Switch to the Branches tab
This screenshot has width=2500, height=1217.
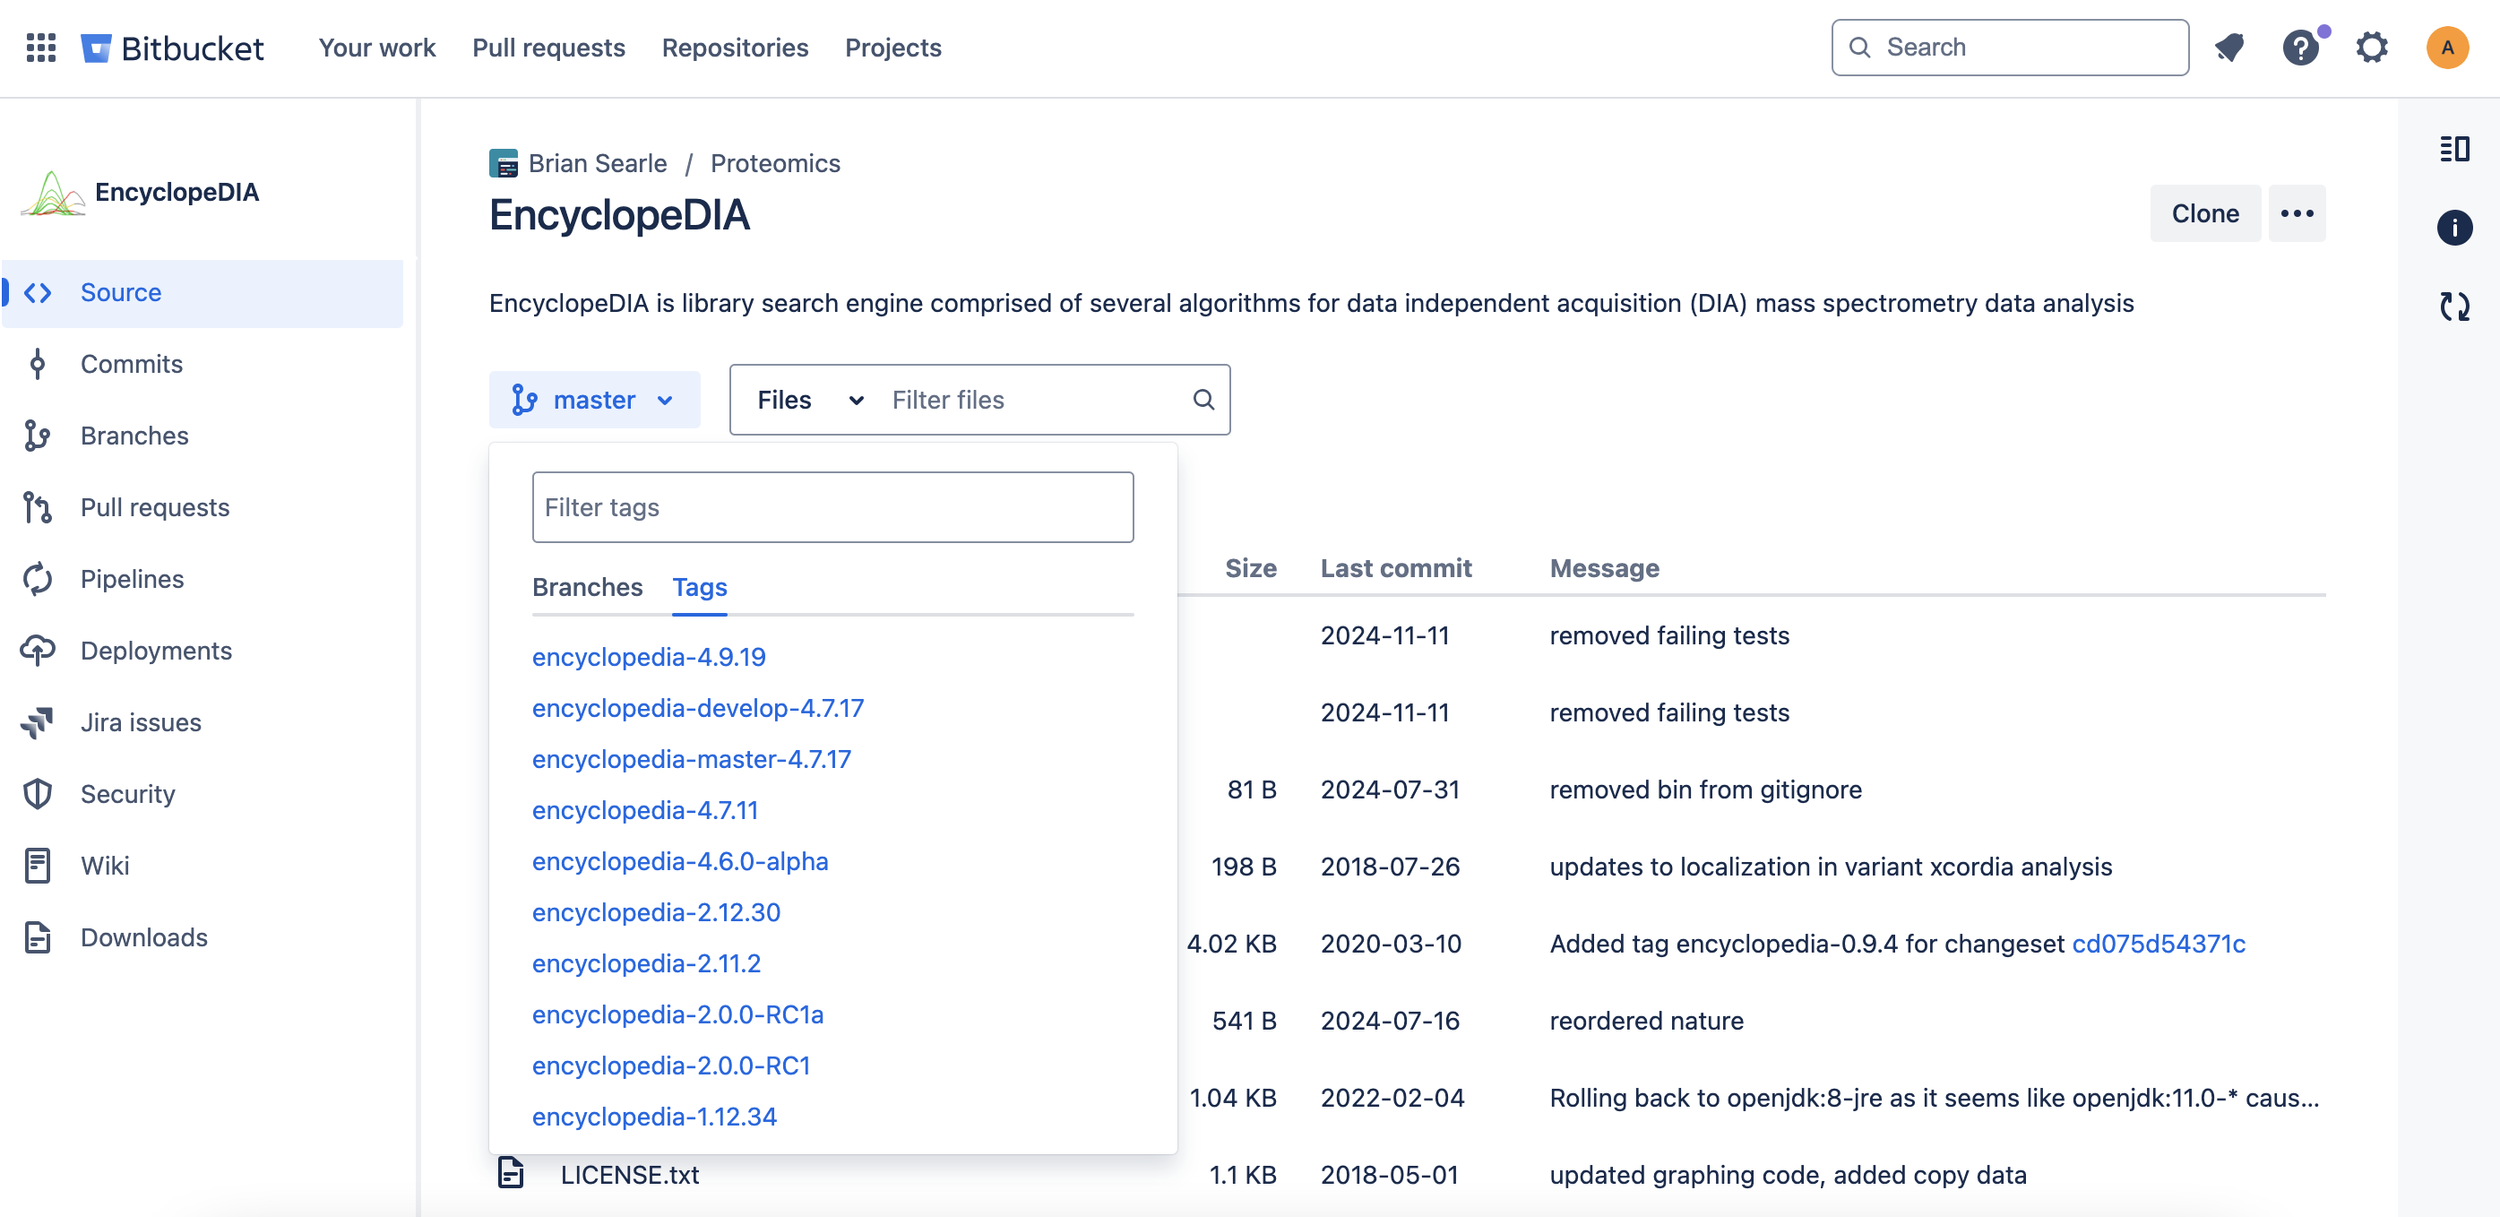pyautogui.click(x=587, y=587)
